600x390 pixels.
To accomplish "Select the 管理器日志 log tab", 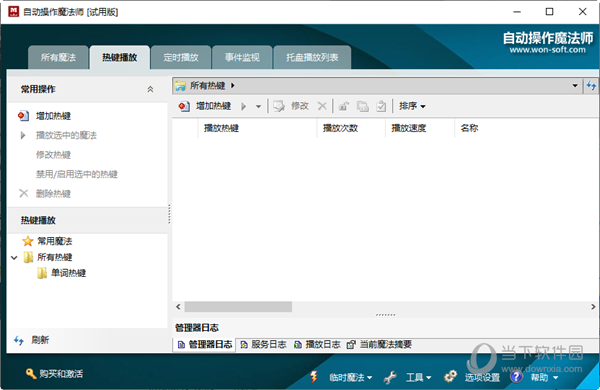I will point(205,344).
